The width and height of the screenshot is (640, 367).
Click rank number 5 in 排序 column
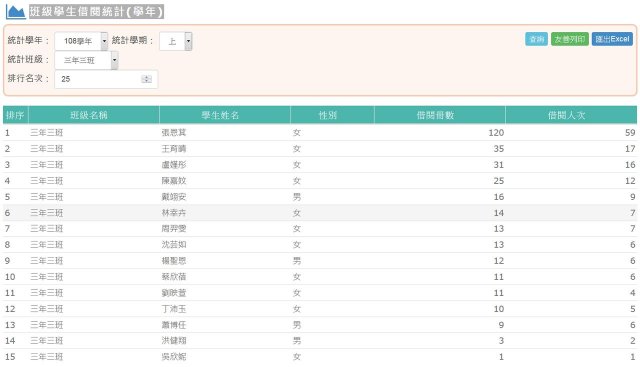click(7, 197)
